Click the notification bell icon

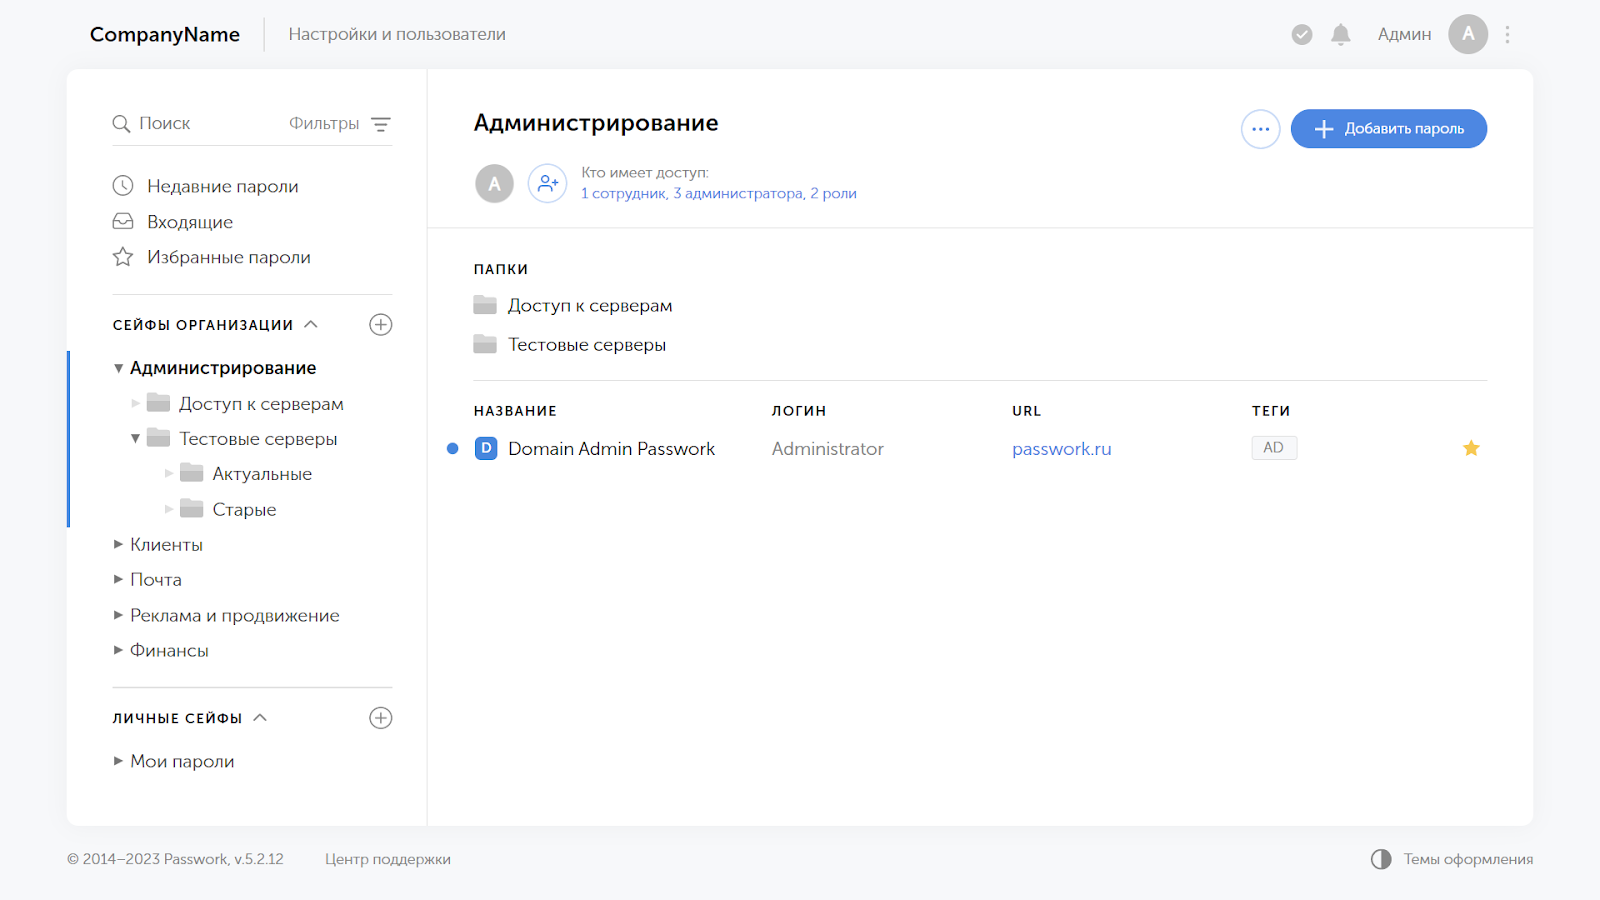tap(1341, 35)
